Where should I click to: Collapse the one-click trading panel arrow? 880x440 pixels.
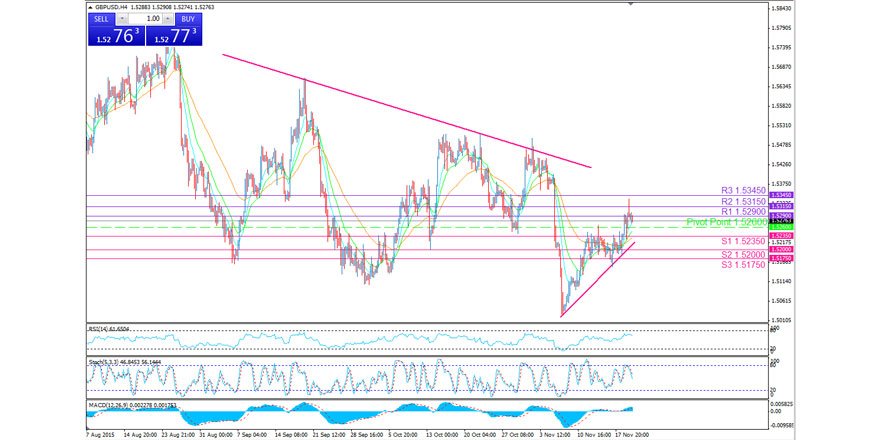pos(90,7)
